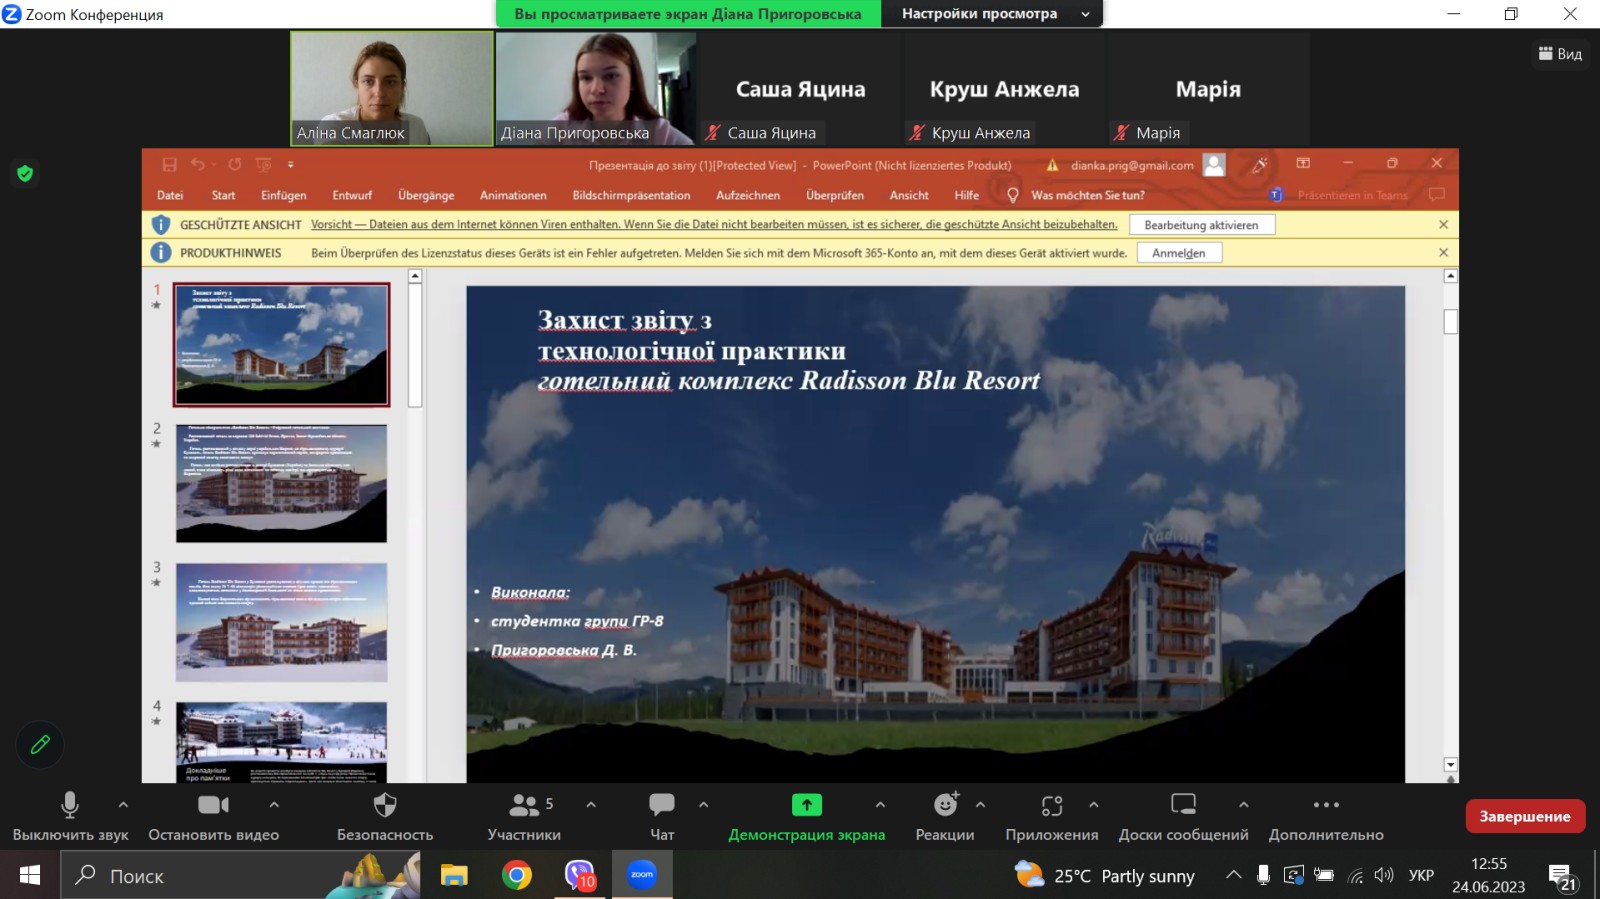Open the Bildschirmpräsentation ribbon tab
The width and height of the screenshot is (1600, 899).
coord(631,195)
